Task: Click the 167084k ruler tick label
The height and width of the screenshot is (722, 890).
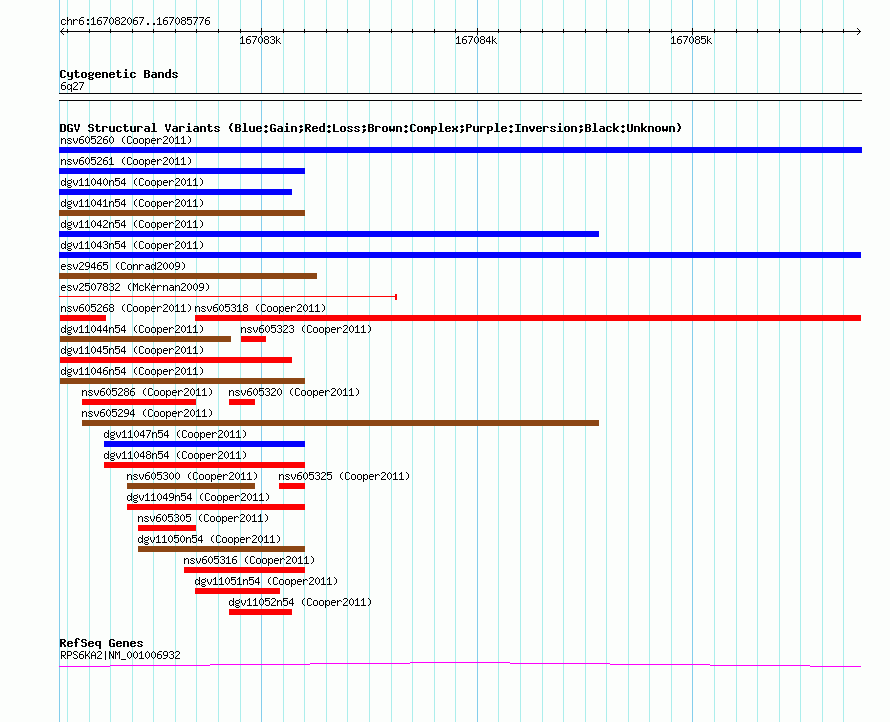Action: click(x=476, y=40)
